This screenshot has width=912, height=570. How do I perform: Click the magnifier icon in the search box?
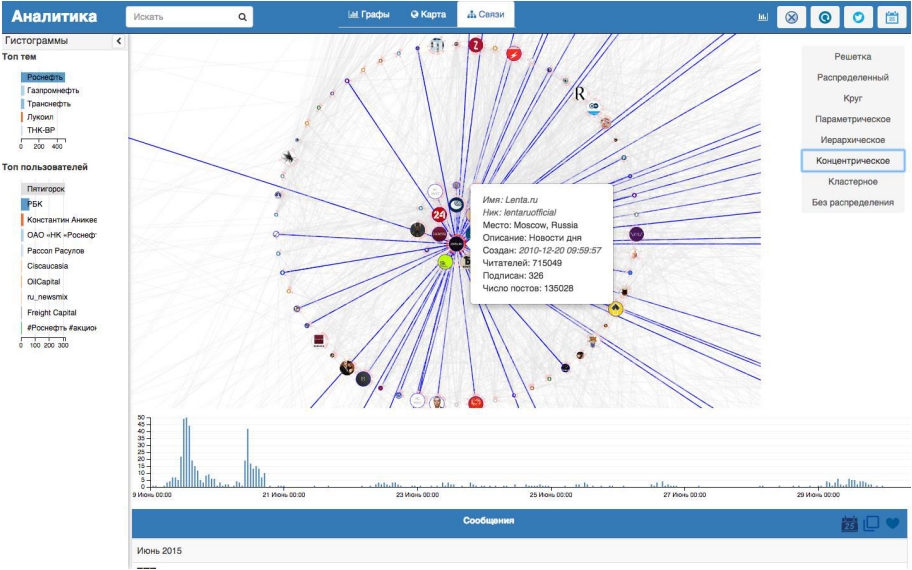coord(243,17)
